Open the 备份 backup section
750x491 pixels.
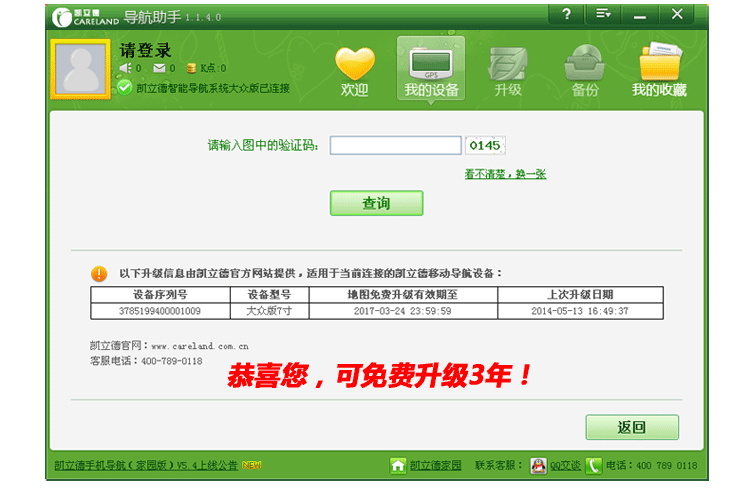(x=585, y=72)
